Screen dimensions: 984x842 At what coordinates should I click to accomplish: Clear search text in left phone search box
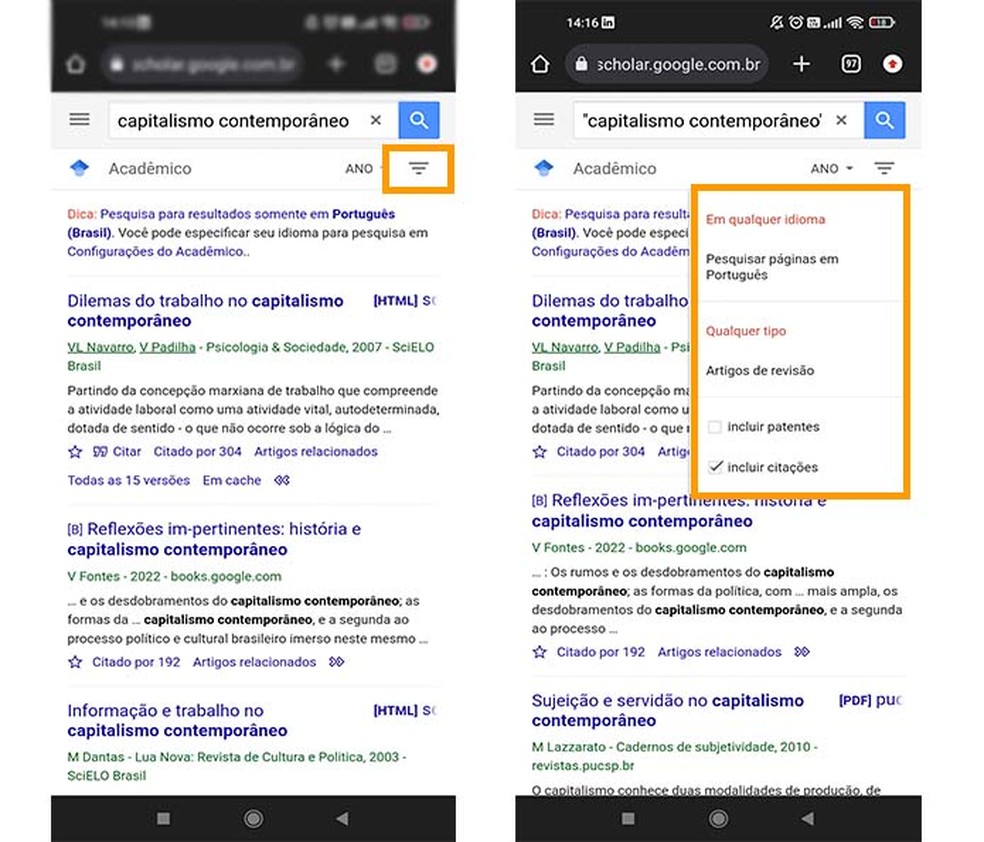(x=376, y=120)
